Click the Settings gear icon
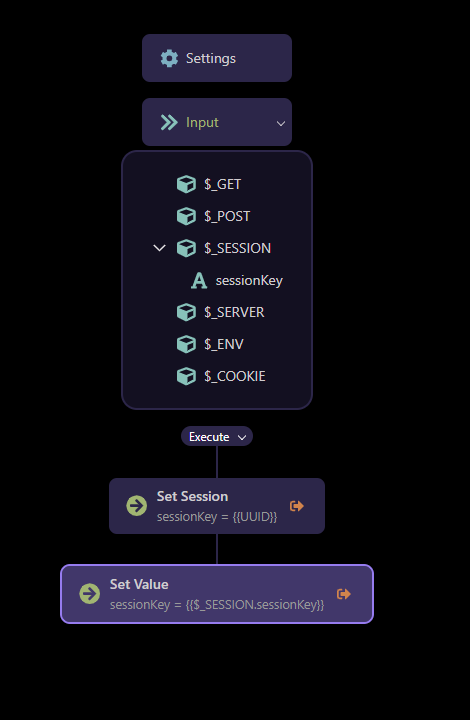 [169, 58]
